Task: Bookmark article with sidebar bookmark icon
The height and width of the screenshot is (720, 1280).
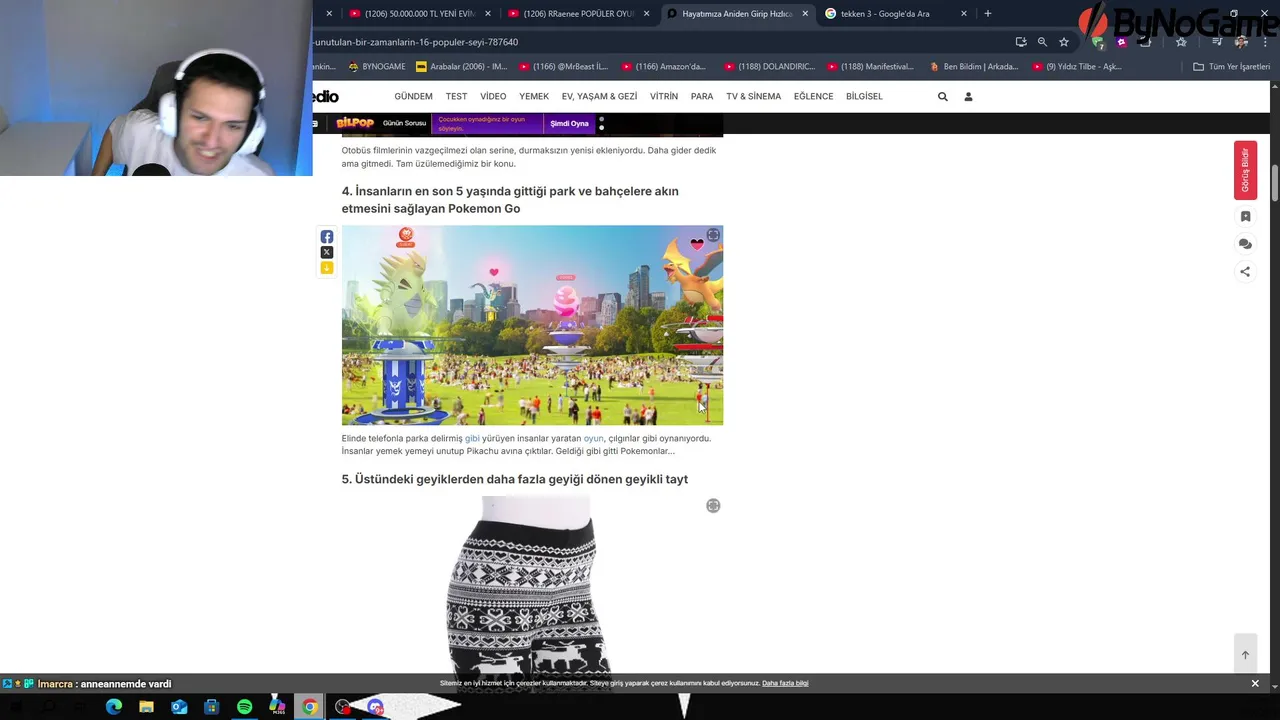Action: (1245, 216)
